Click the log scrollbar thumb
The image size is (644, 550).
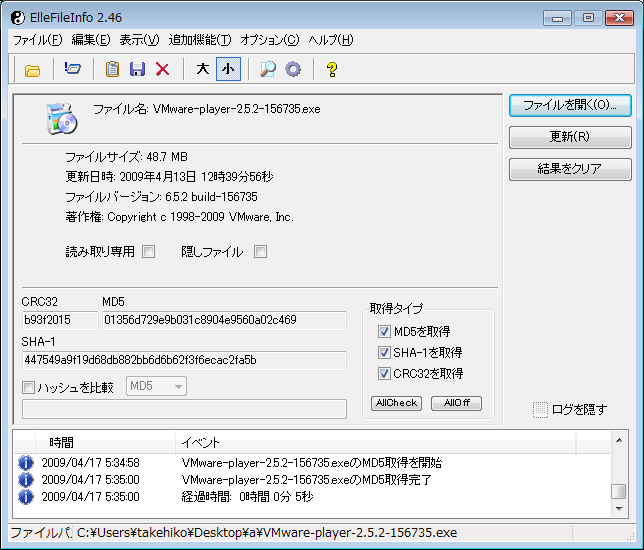[x=619, y=491]
